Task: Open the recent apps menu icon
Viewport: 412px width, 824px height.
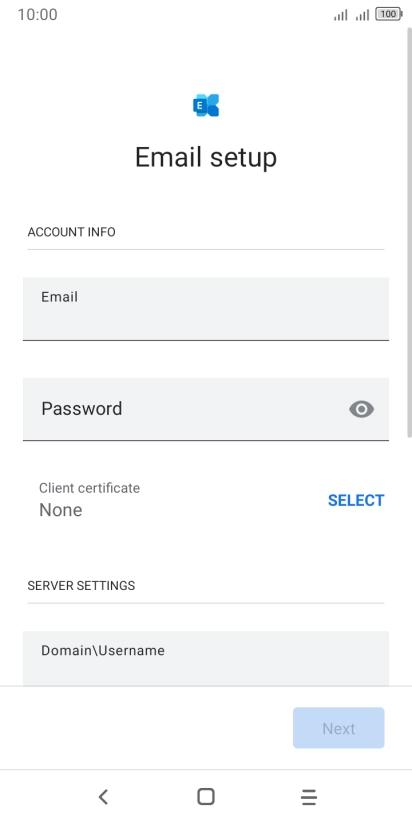Action: (x=309, y=797)
